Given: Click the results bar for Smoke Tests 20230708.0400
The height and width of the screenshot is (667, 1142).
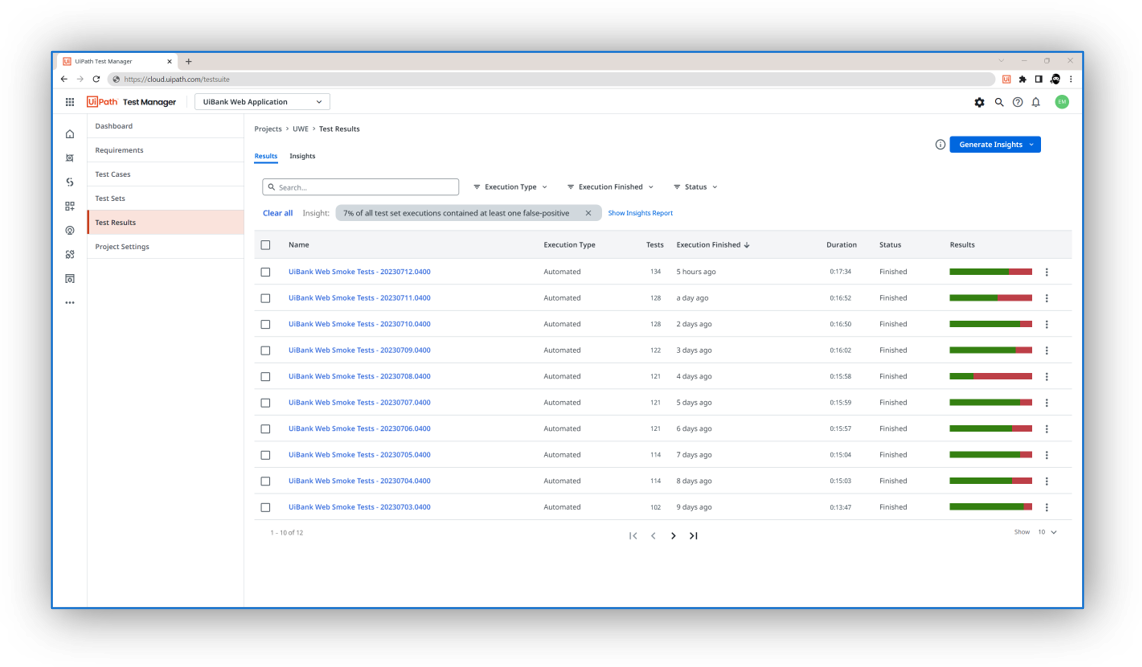Looking at the screenshot, I should pos(991,376).
